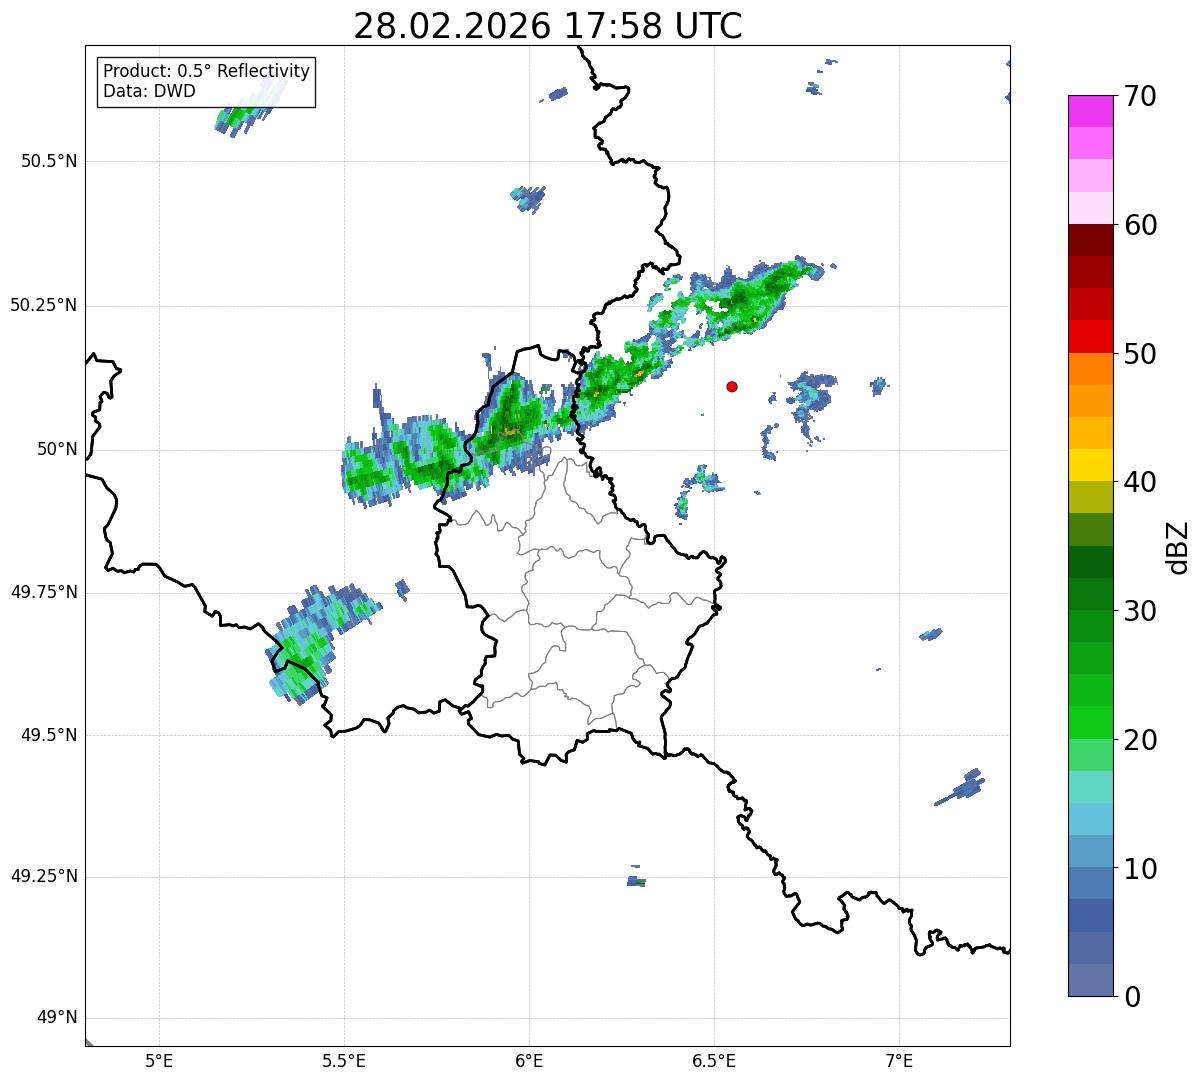Click the title 28.02.2026 17:58 UTC

tap(548, 26)
